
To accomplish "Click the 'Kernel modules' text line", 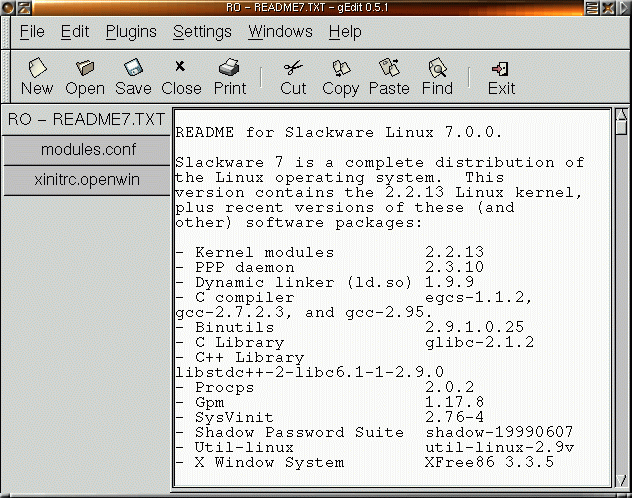I will click(x=265, y=253).
